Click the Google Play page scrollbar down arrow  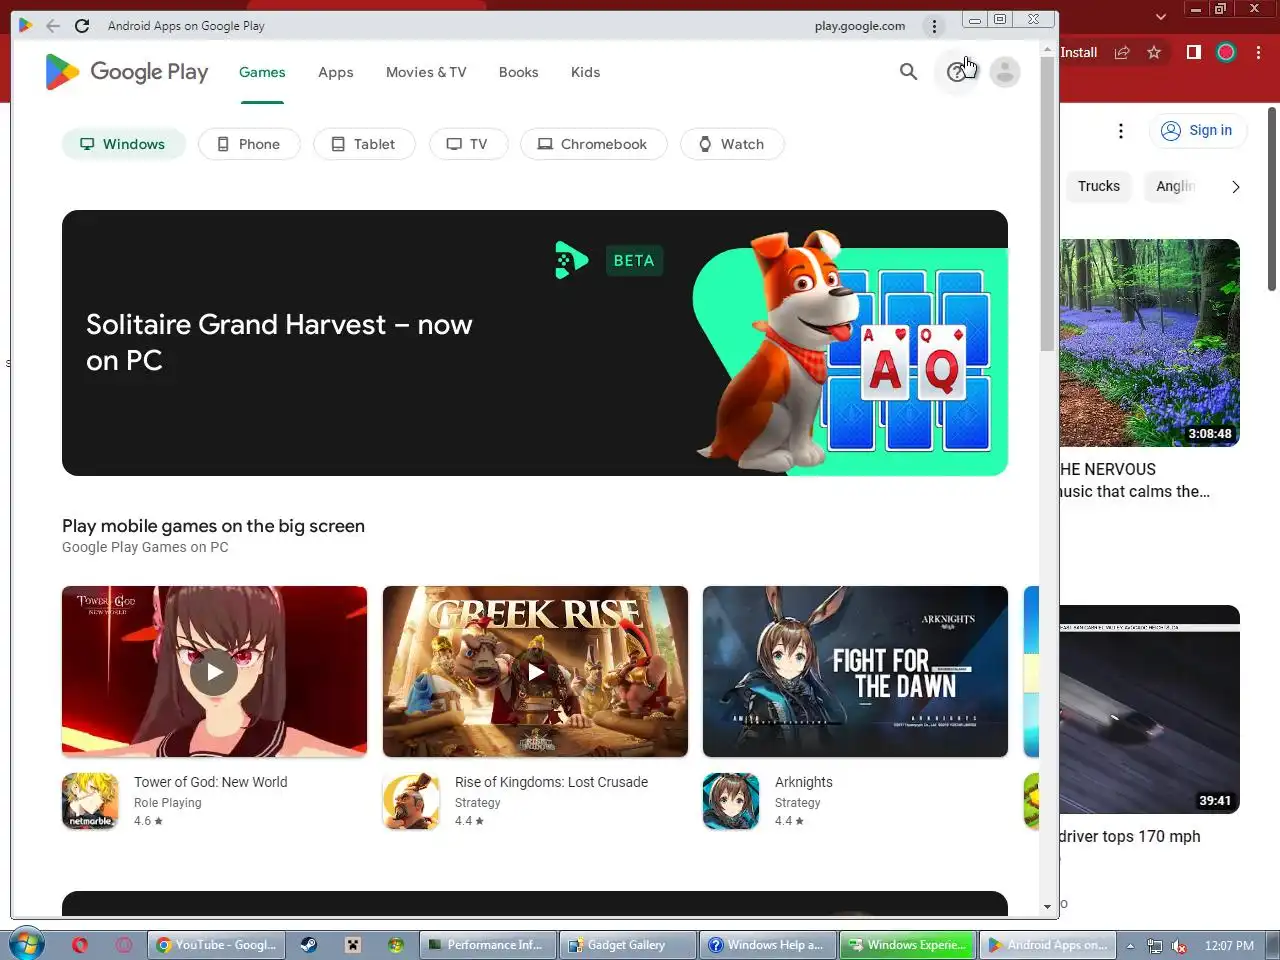[1048, 906]
